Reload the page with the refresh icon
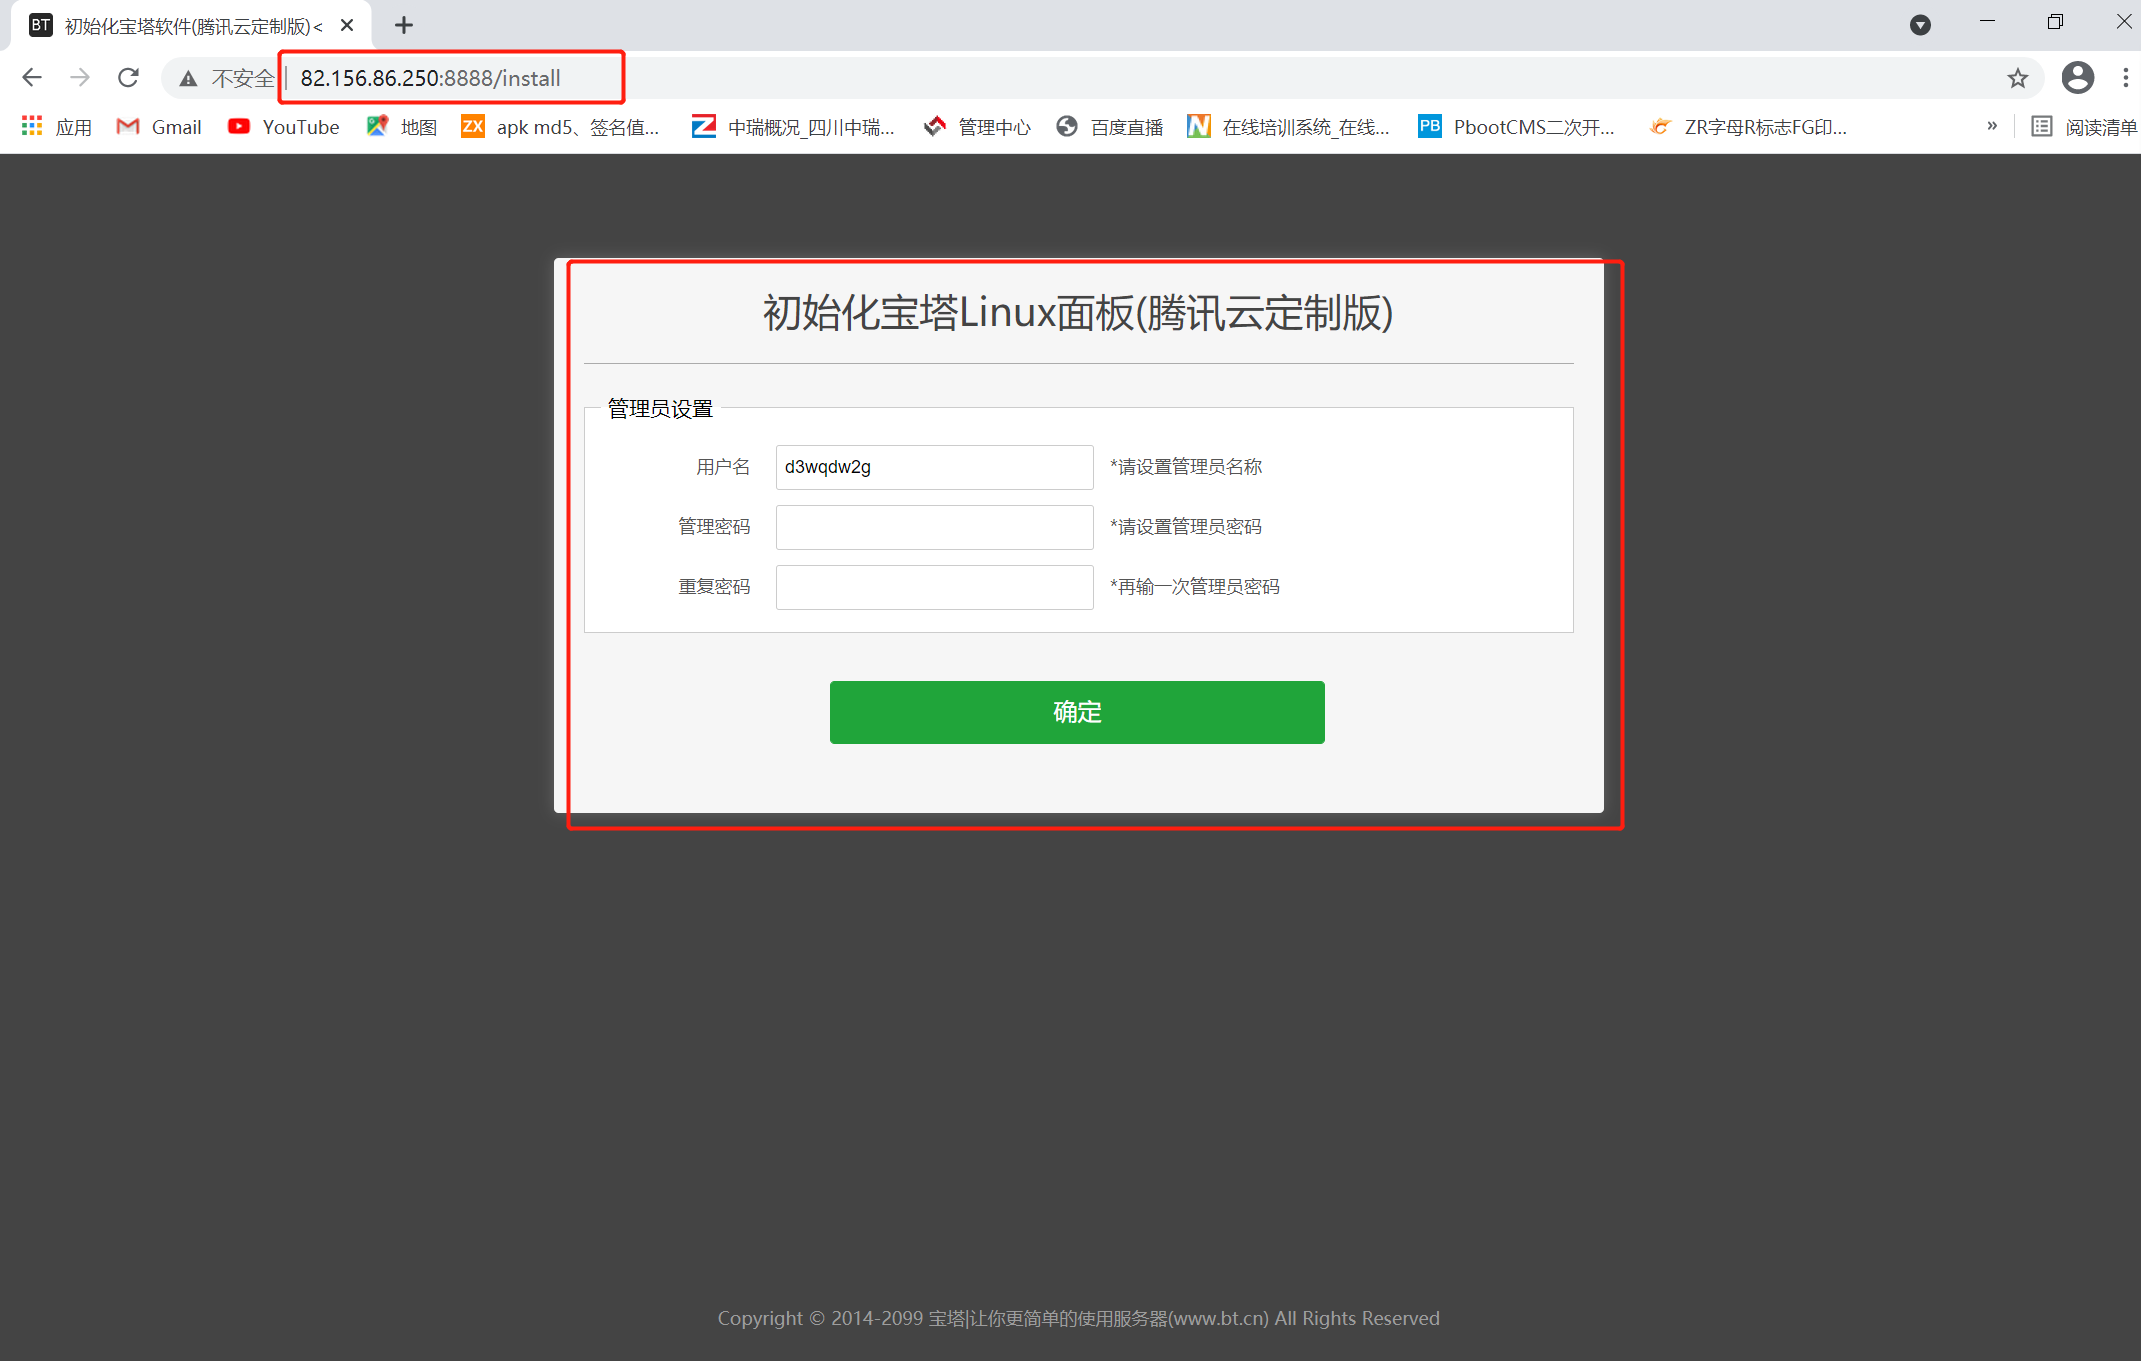Viewport: 2141px width, 1361px height. [x=128, y=78]
